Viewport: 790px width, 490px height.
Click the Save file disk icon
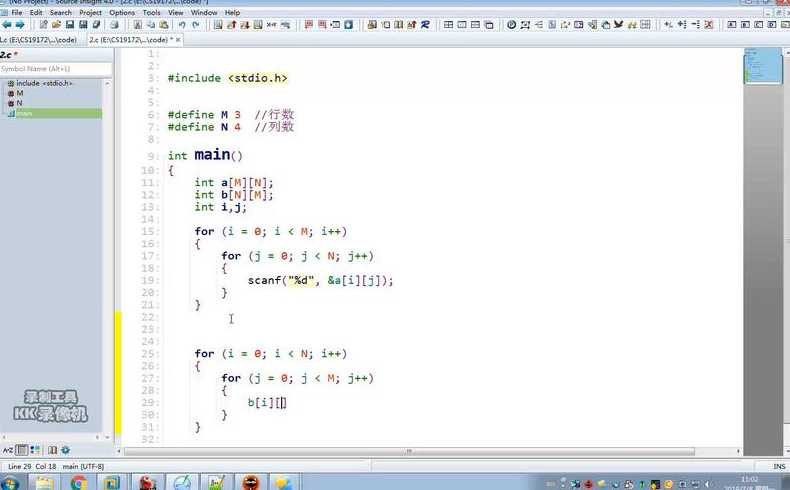(70, 24)
